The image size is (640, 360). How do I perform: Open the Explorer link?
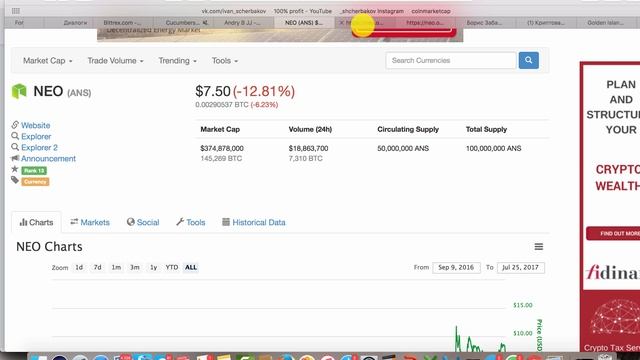(36, 136)
